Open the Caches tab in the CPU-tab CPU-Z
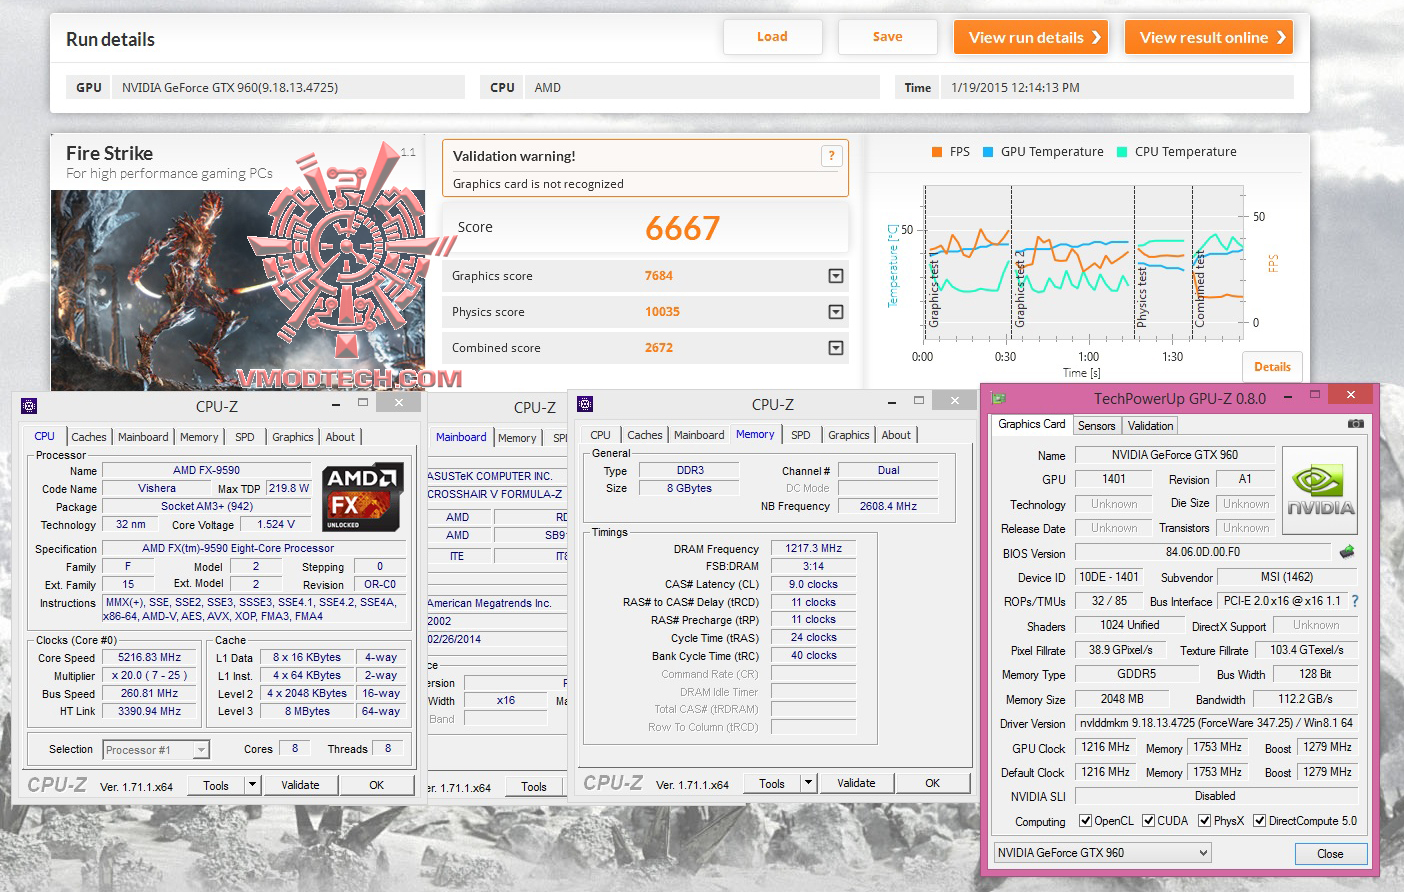This screenshot has height=892, width=1404. [88, 437]
